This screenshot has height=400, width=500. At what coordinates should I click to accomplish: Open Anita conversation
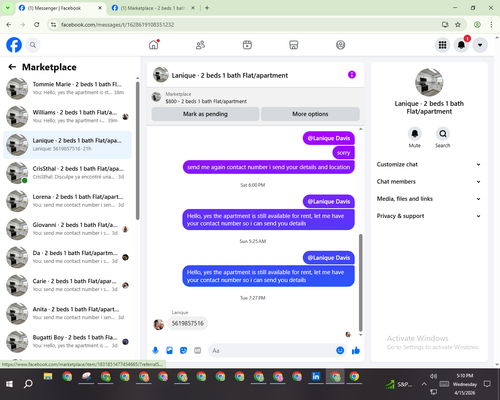(x=67, y=314)
